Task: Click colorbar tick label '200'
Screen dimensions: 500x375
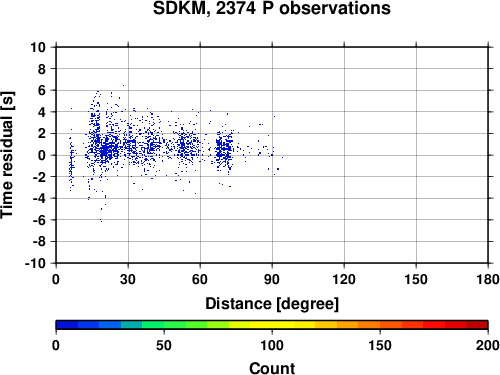Action: pos(488,345)
